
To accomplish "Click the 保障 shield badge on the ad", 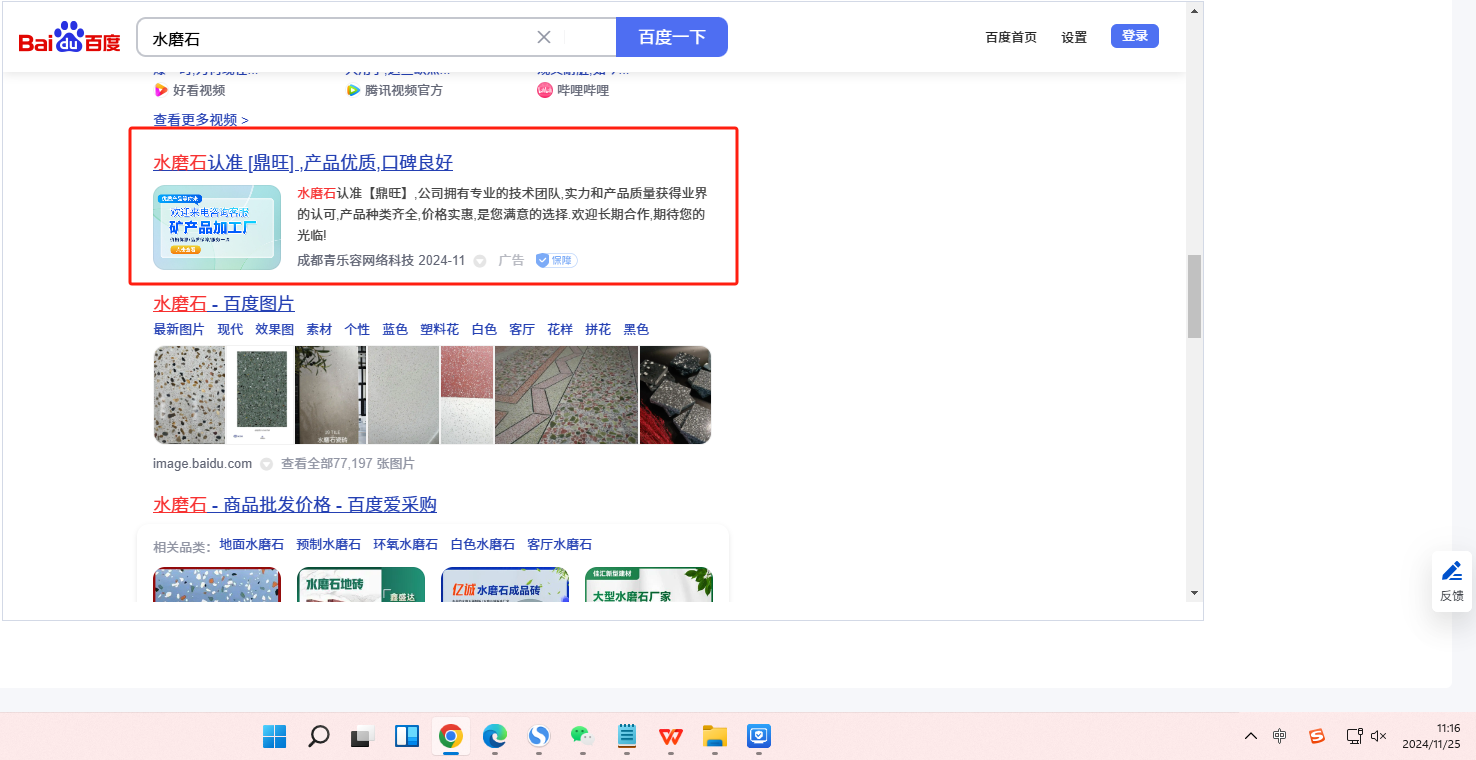I will [x=556, y=260].
